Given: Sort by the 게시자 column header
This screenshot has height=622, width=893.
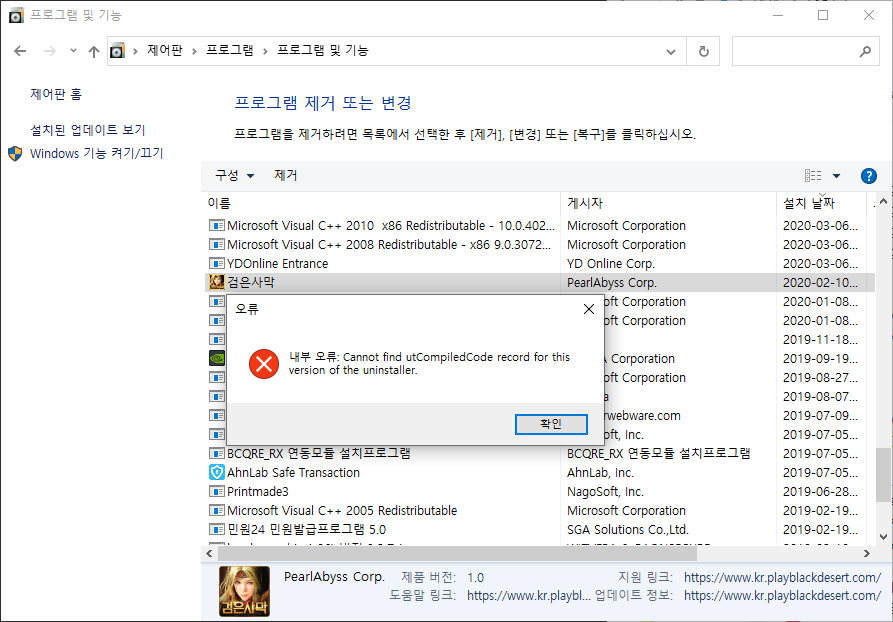Looking at the screenshot, I should coord(669,203).
